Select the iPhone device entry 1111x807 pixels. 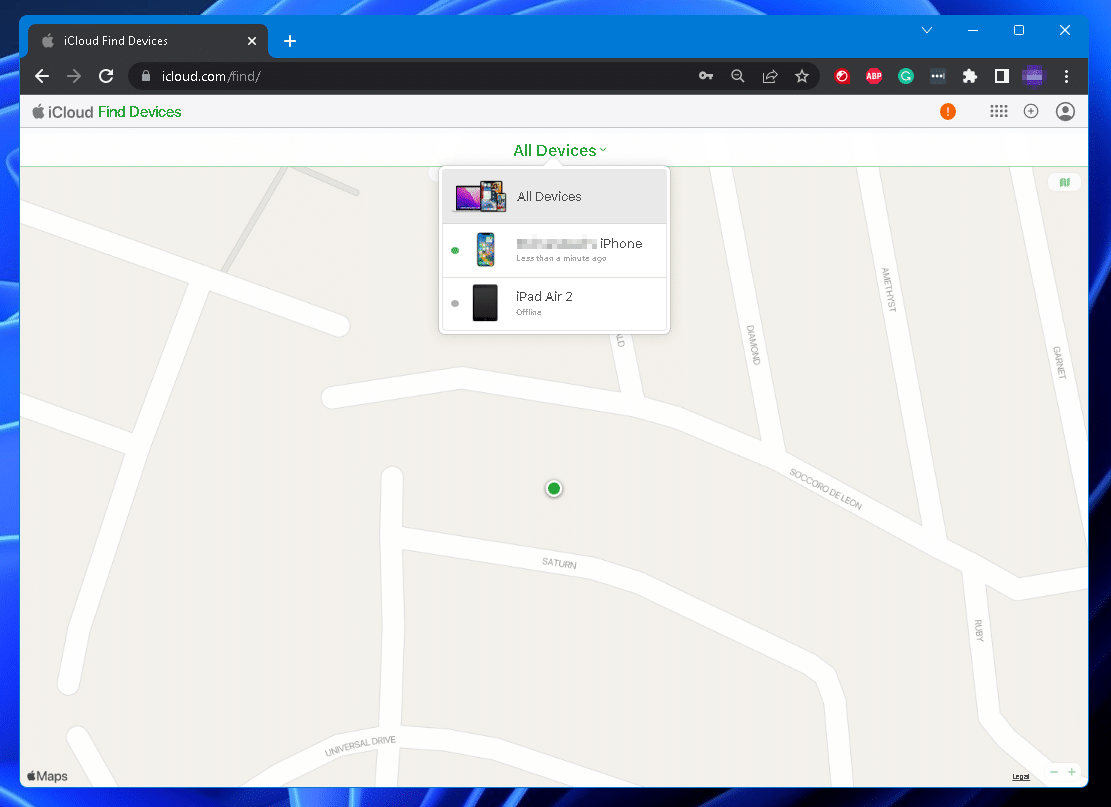click(554, 250)
